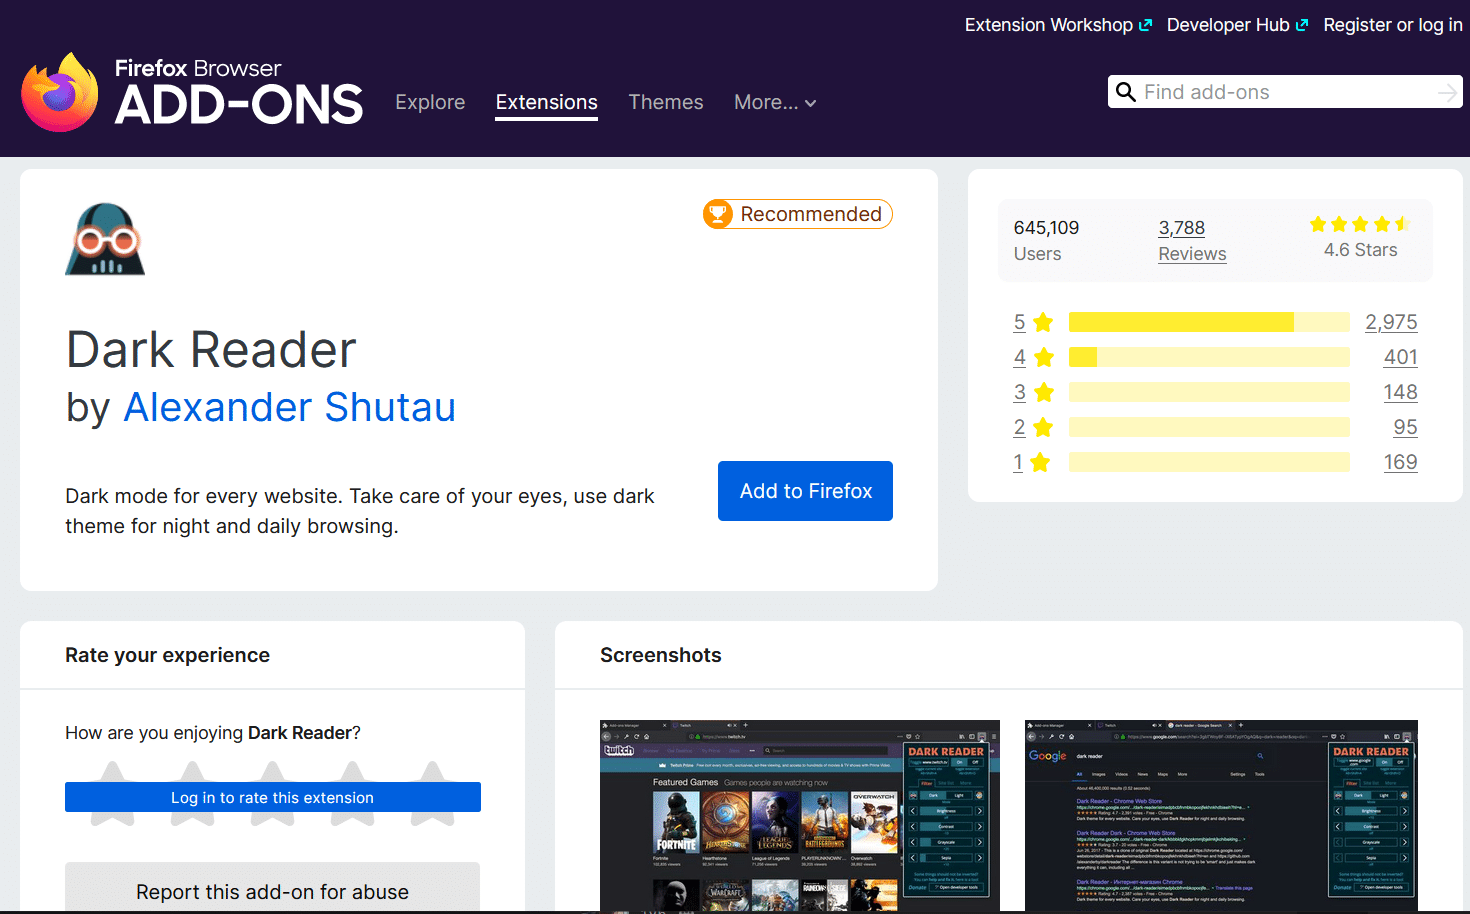Switch to the Explore tab
1470x914 pixels.
click(430, 102)
